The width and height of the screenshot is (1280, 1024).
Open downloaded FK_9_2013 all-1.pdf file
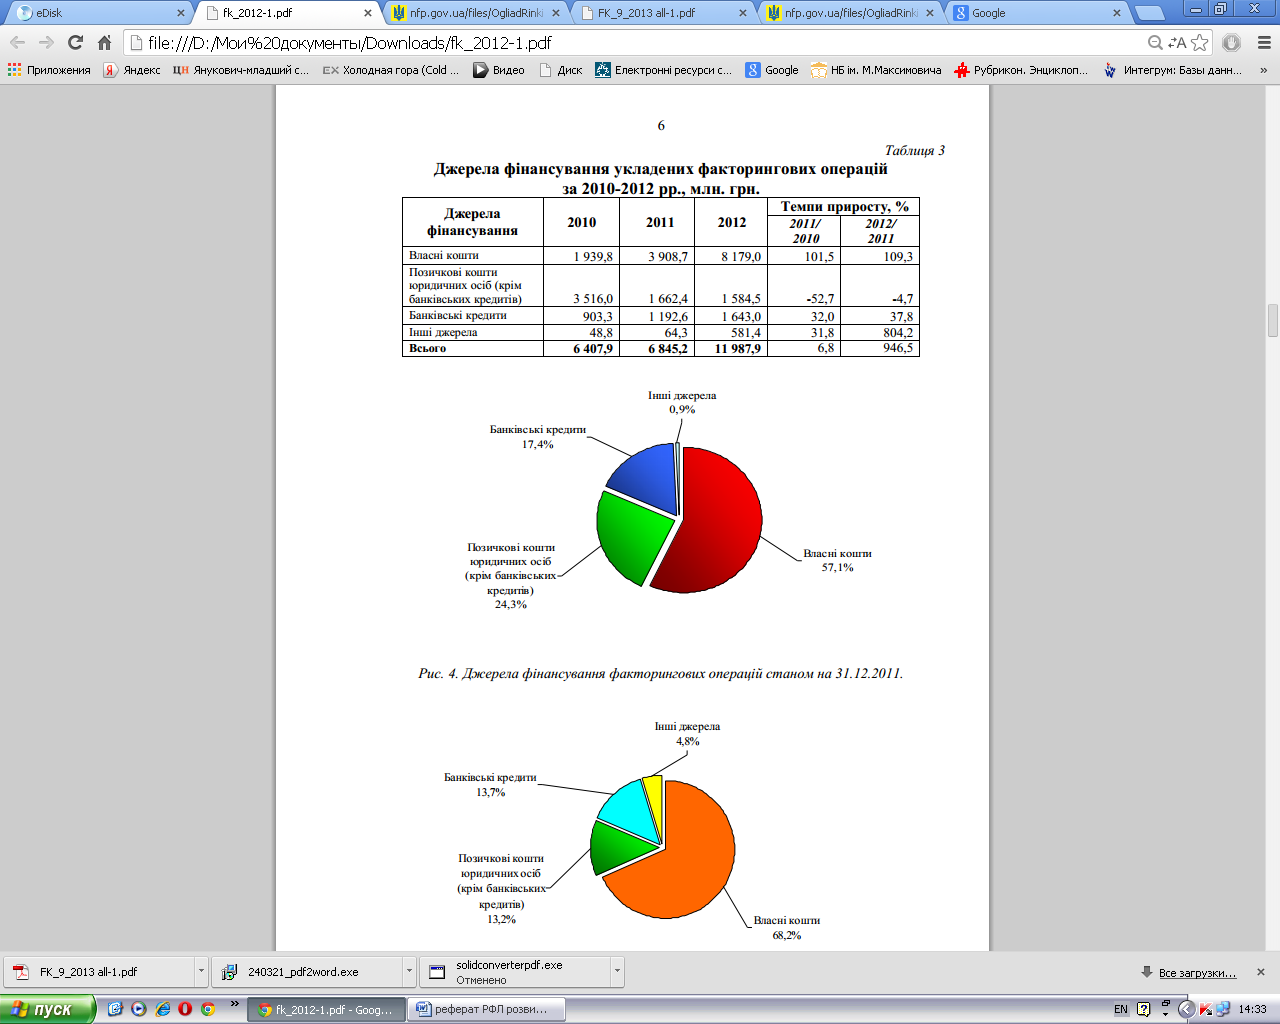[x=100, y=971]
